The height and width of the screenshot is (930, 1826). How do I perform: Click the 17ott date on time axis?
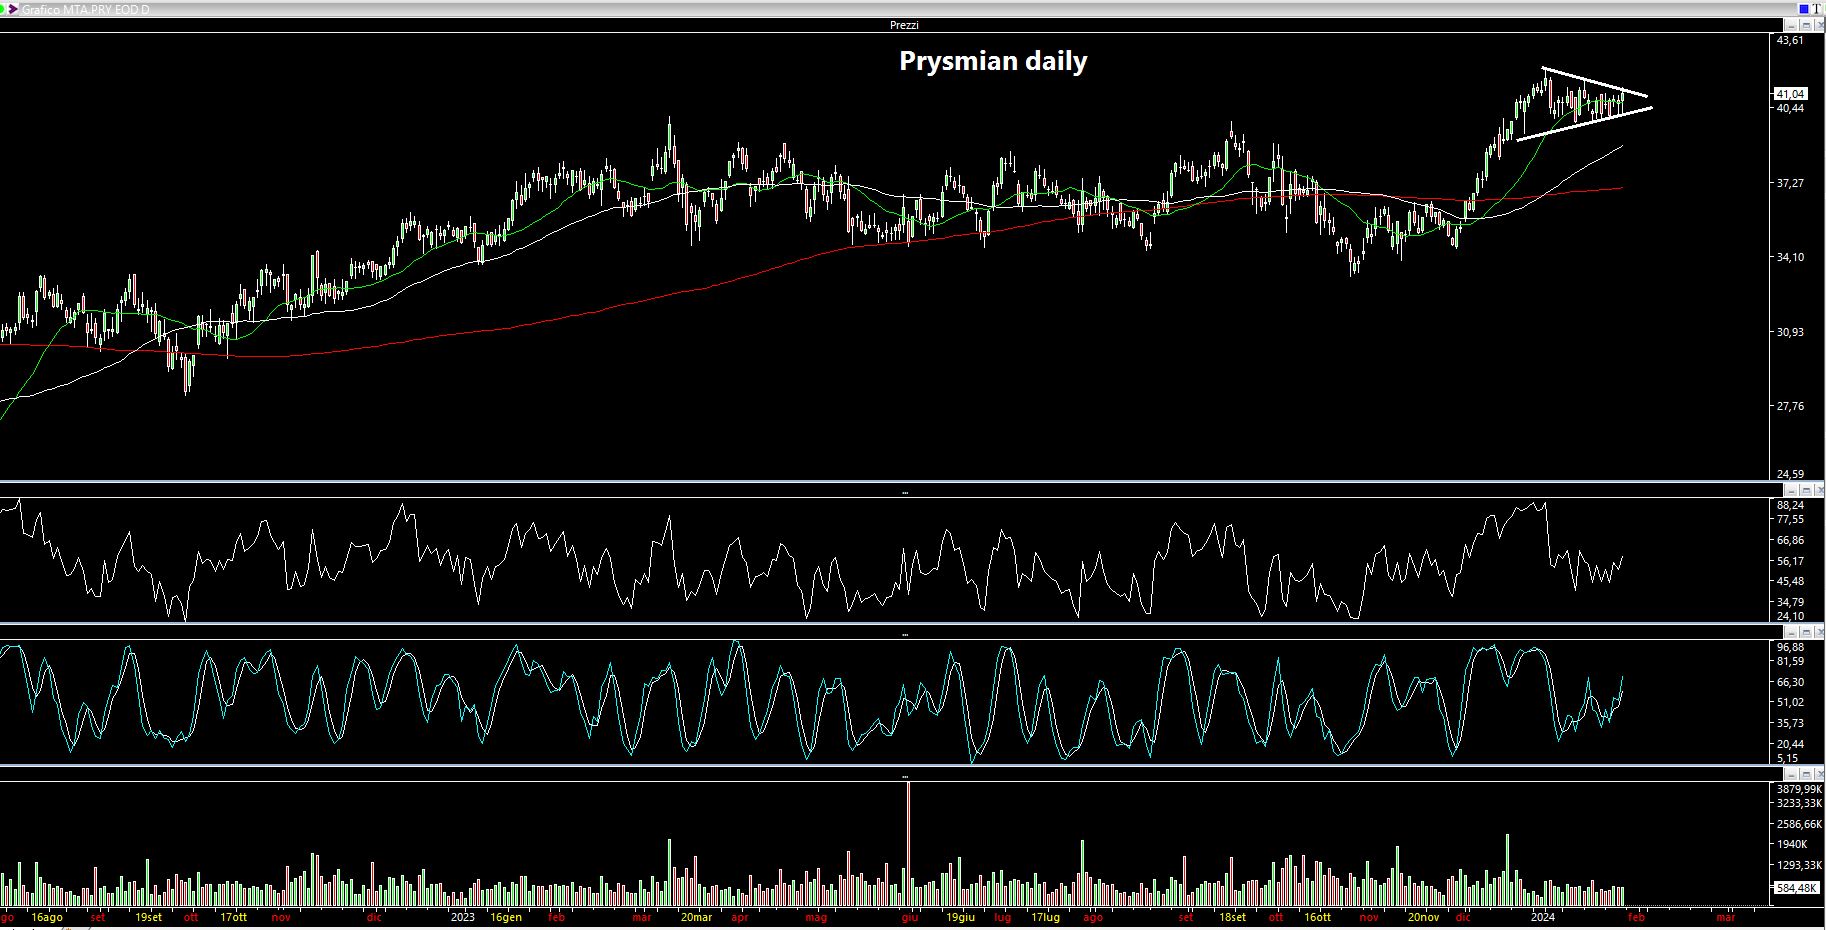(234, 917)
